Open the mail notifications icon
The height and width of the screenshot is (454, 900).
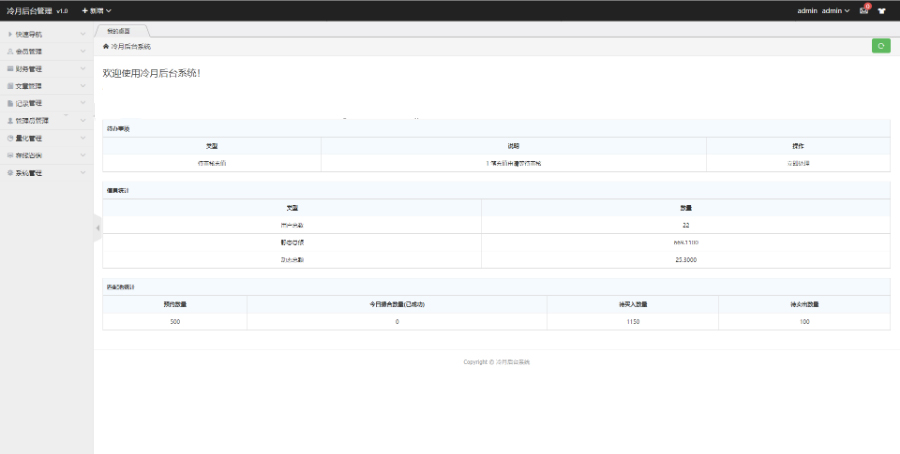[x=863, y=10]
